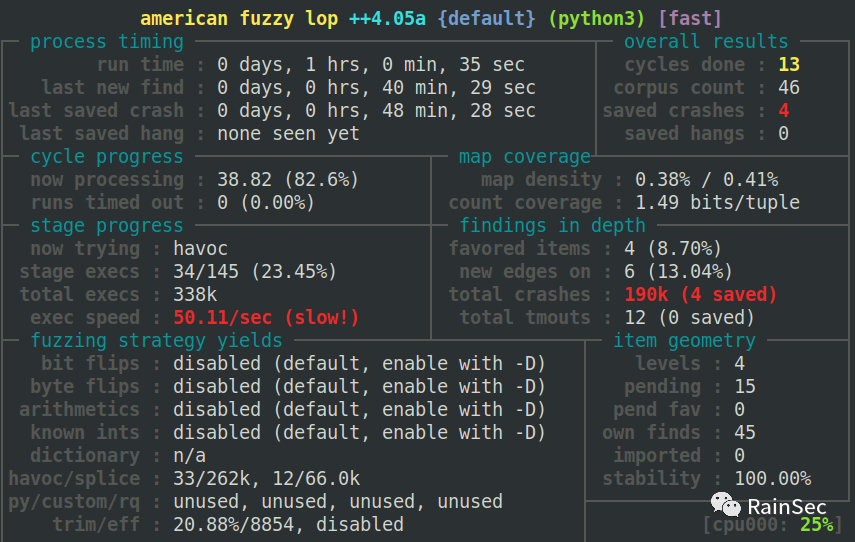Click the title 'american fuzzy lop'
Screen dimensions: 855x542
coord(239,19)
